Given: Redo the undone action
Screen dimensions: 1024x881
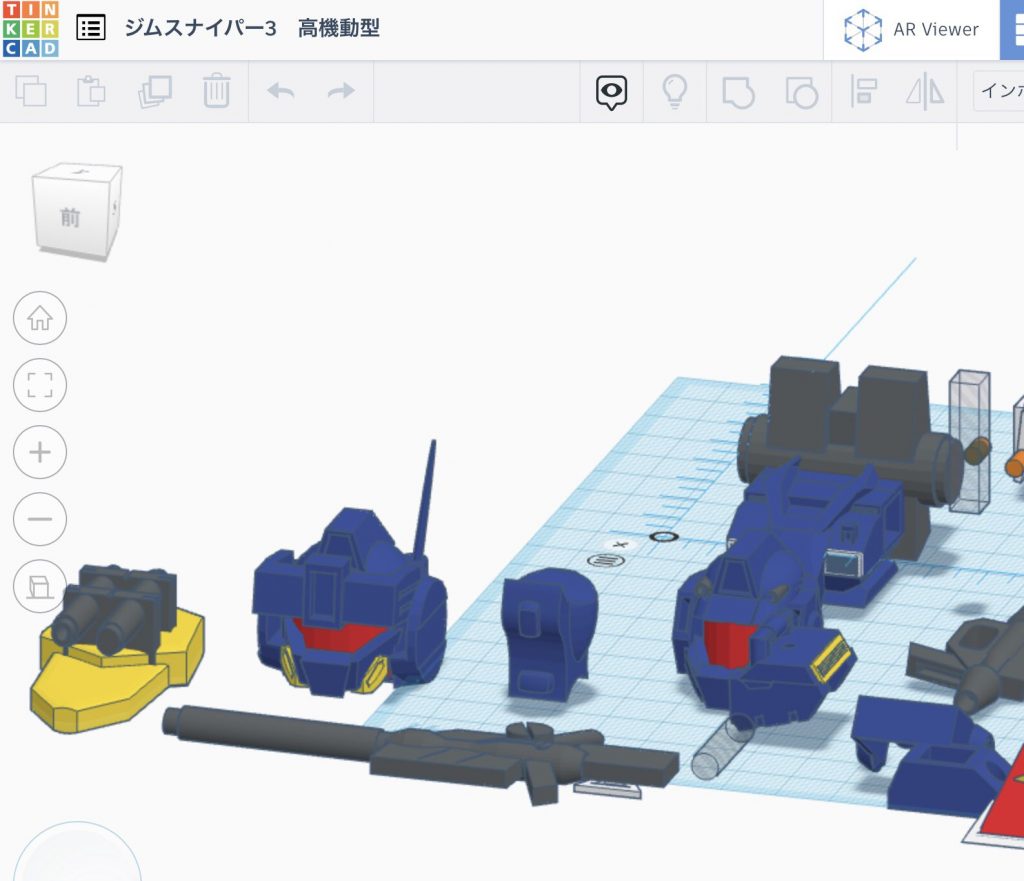Looking at the screenshot, I should (x=340, y=91).
